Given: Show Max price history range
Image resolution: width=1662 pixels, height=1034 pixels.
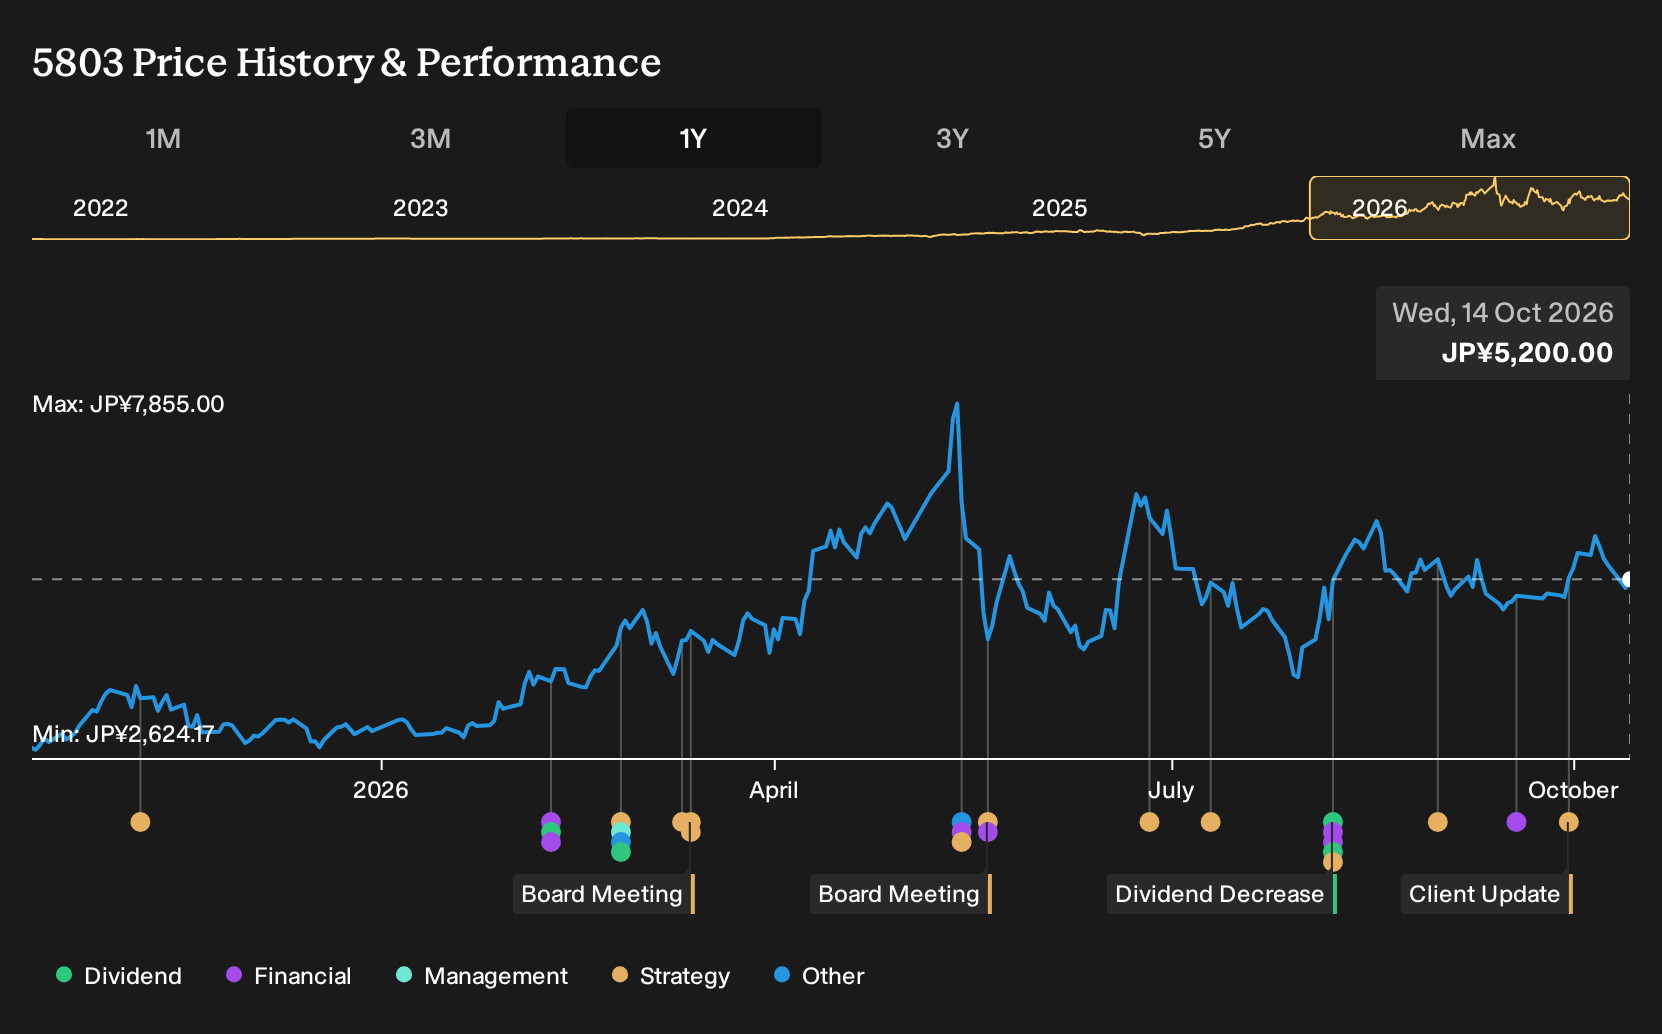Looking at the screenshot, I should [1488, 138].
